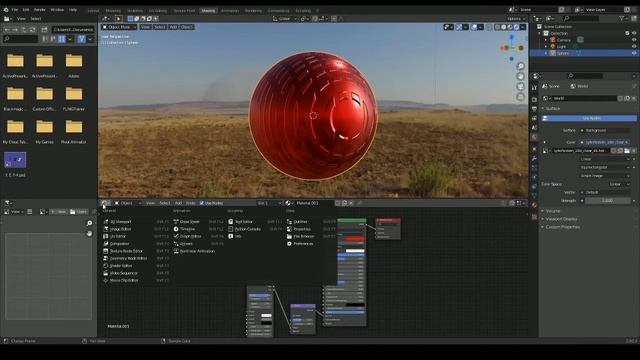This screenshot has width=640, height=360.
Task: Choose Dope Sheet under Animation
Action: point(189,222)
